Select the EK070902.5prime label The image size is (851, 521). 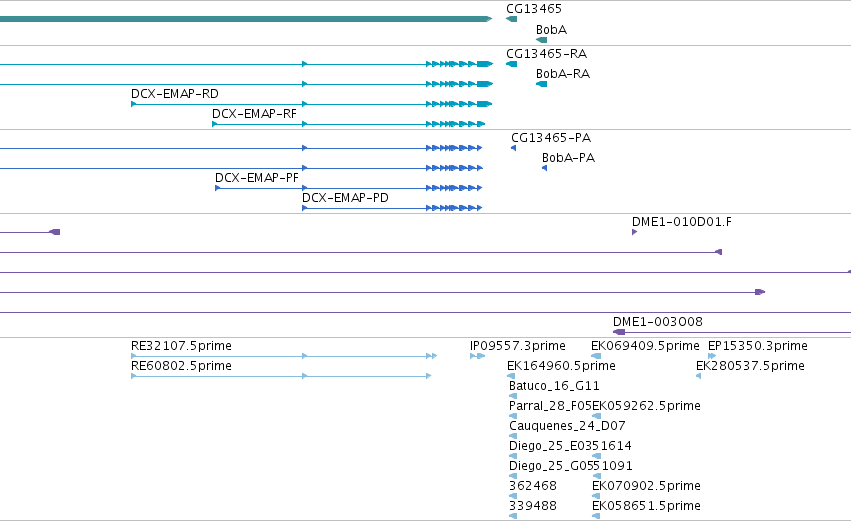tap(646, 486)
